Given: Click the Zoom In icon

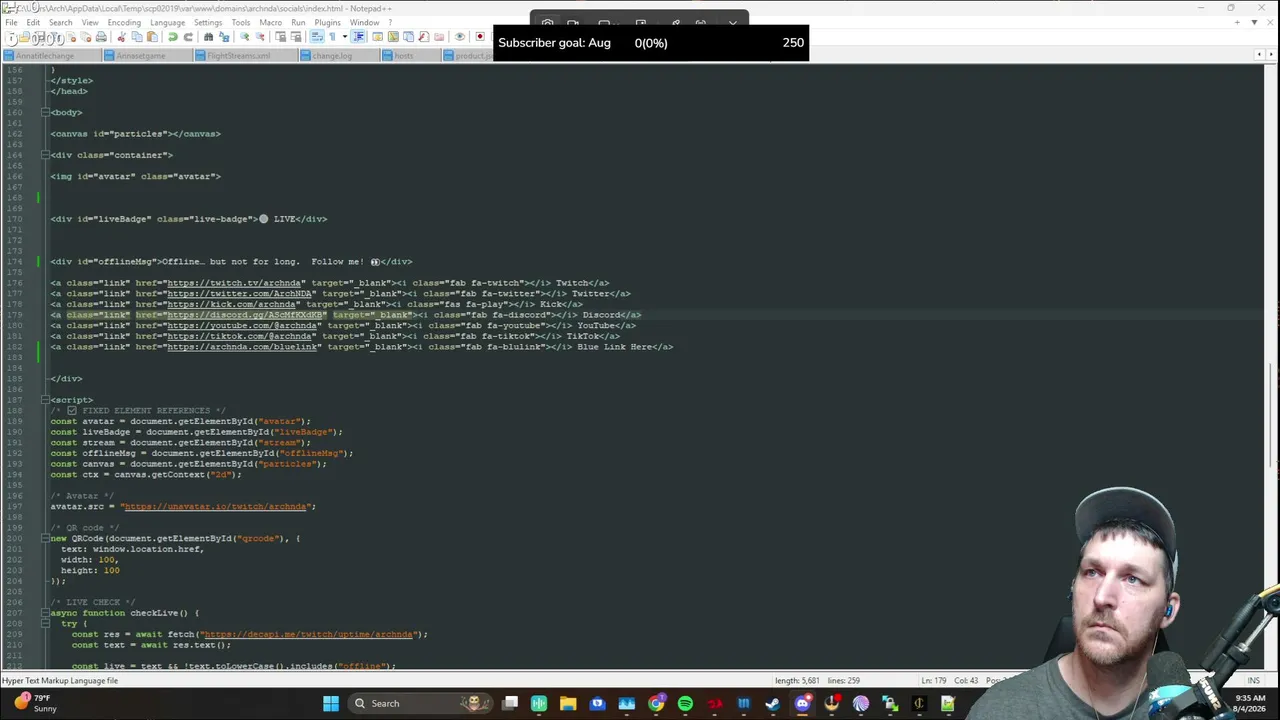Looking at the screenshot, I should tap(244, 37).
